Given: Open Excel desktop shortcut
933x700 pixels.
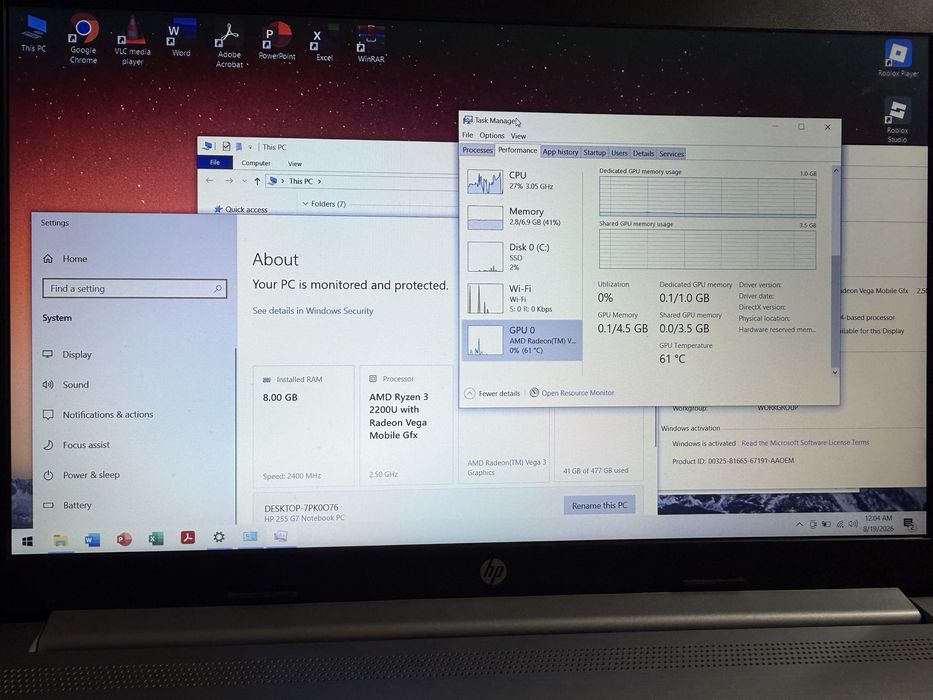Looking at the screenshot, I should point(324,43).
